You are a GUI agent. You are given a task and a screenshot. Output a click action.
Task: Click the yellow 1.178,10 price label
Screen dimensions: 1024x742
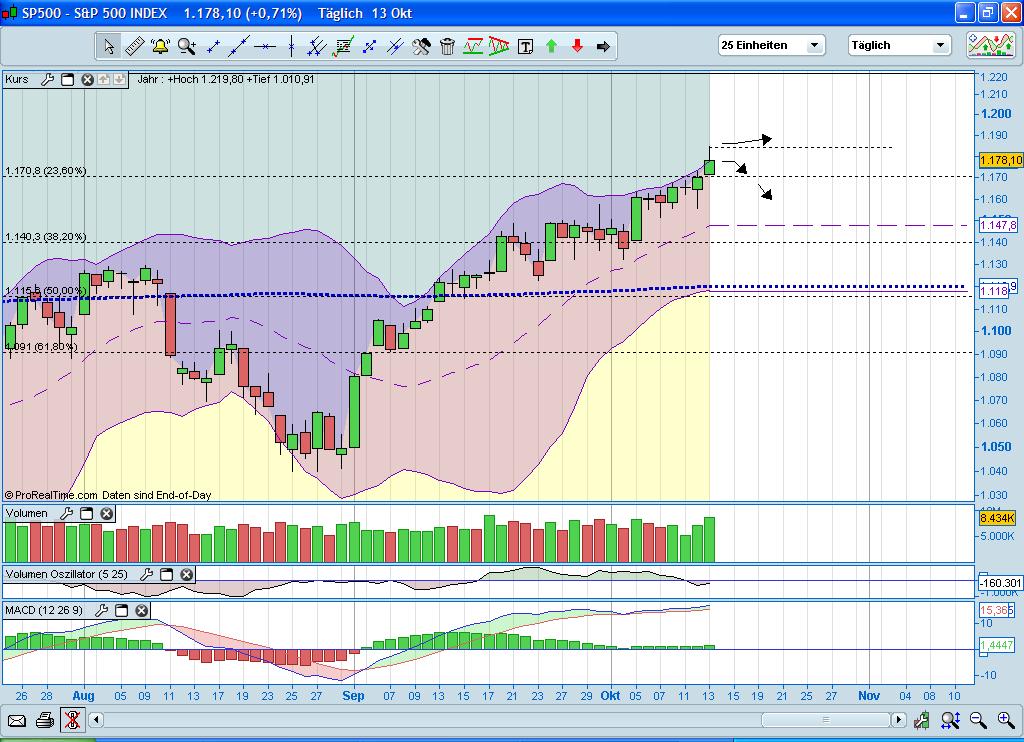(x=1000, y=160)
